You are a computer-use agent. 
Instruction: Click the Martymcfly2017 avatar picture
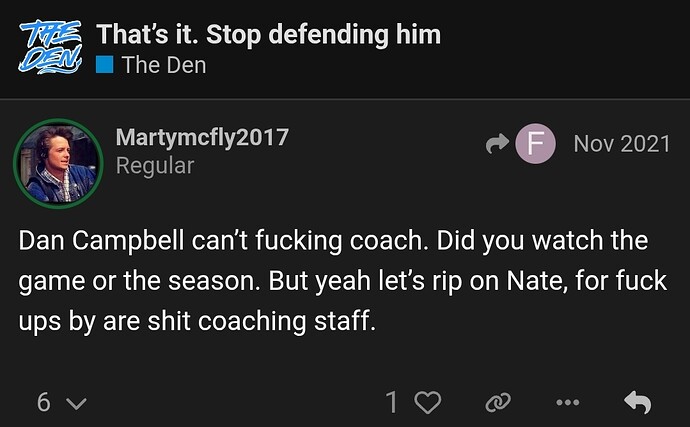pos(56,161)
